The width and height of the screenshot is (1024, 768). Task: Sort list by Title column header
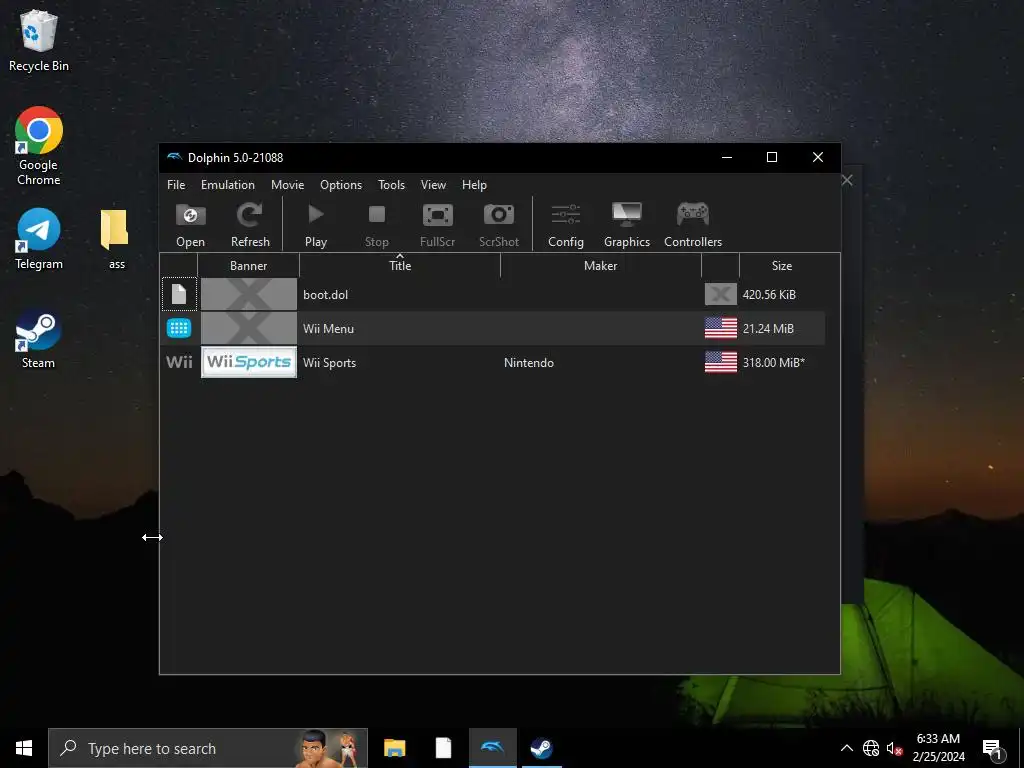(x=400, y=266)
